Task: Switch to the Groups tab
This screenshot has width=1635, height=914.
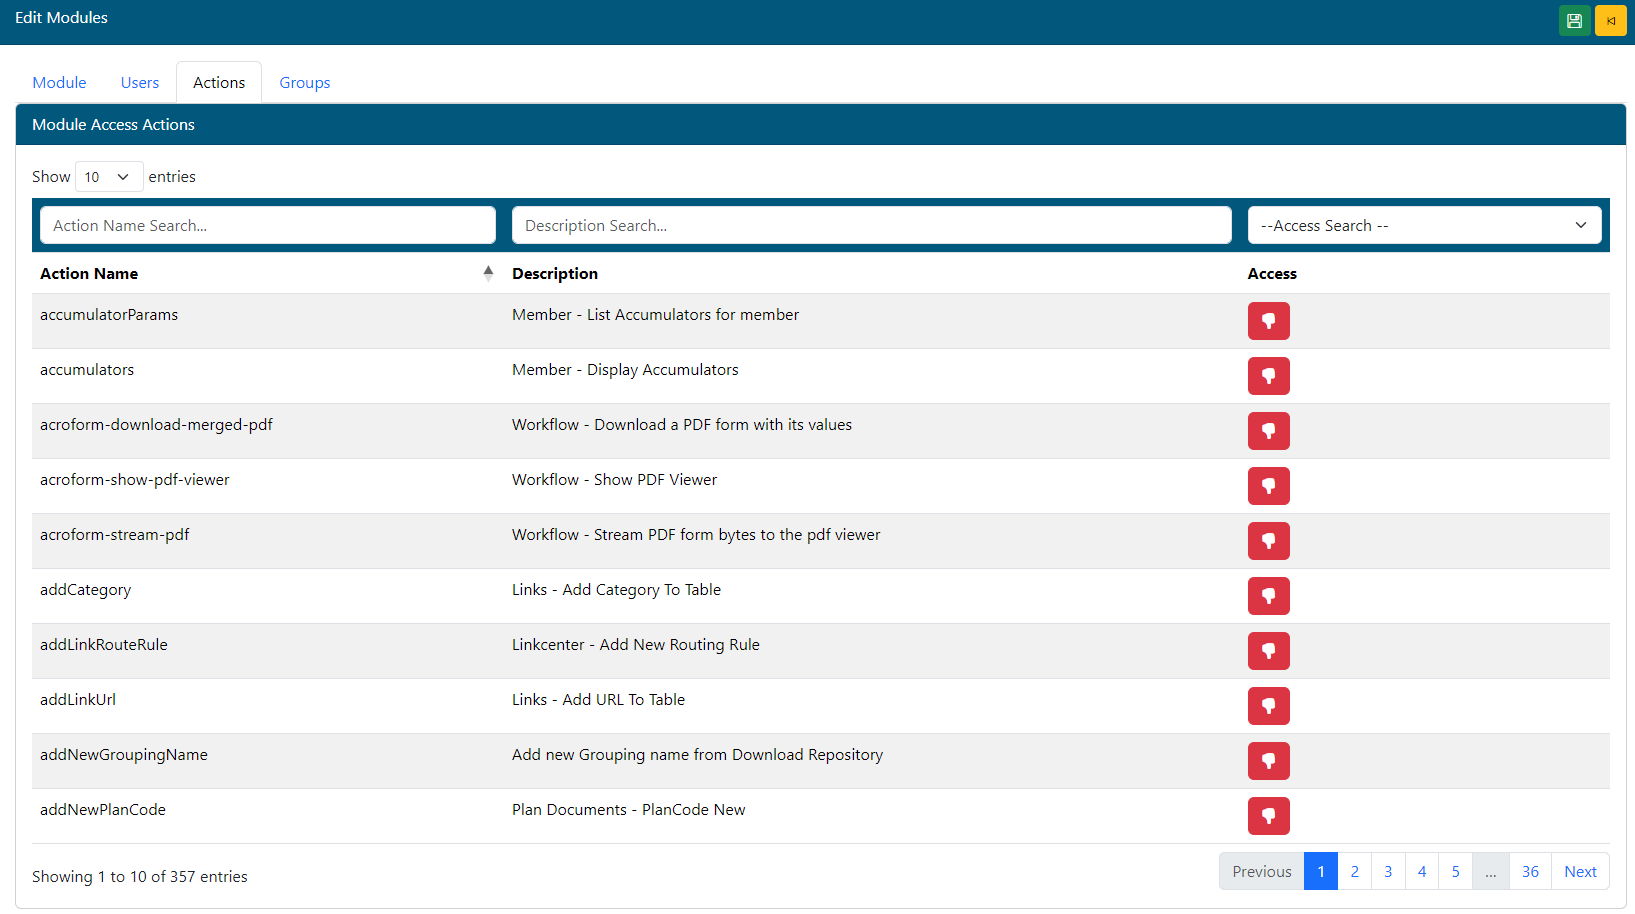Action: click(x=304, y=83)
